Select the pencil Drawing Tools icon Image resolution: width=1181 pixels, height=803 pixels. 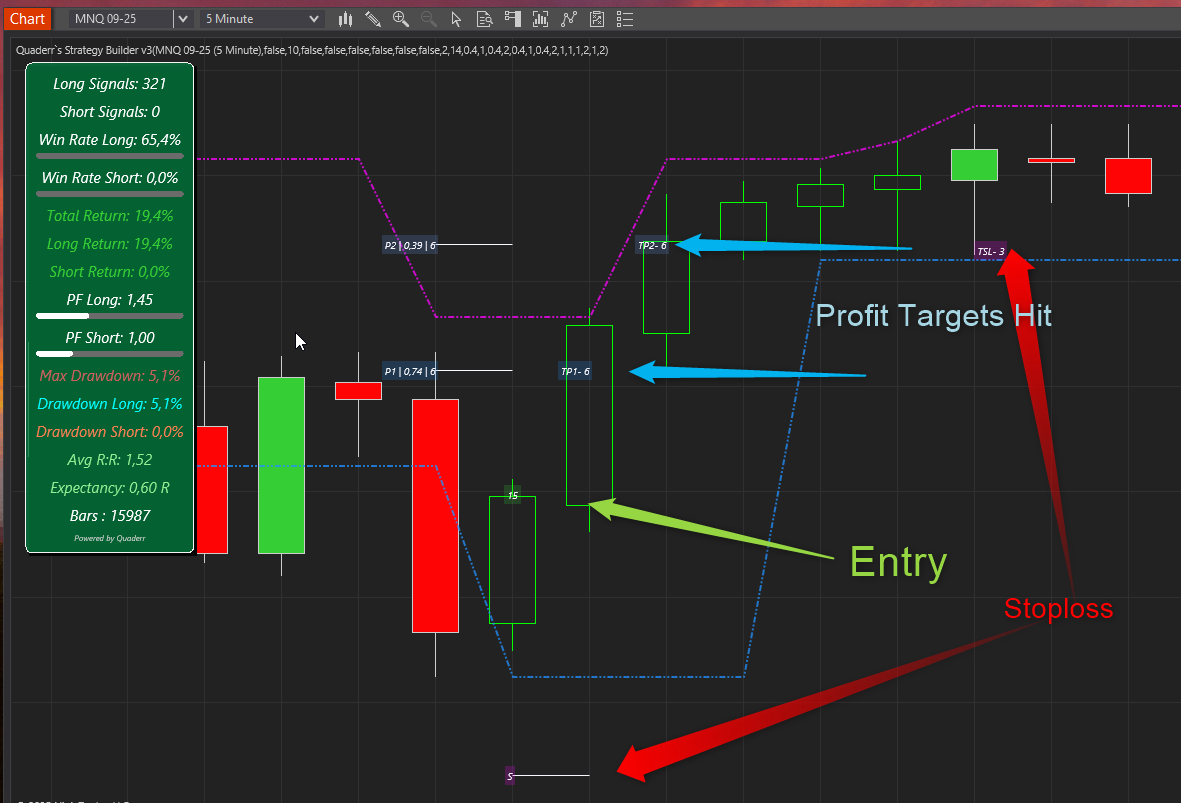coord(373,19)
